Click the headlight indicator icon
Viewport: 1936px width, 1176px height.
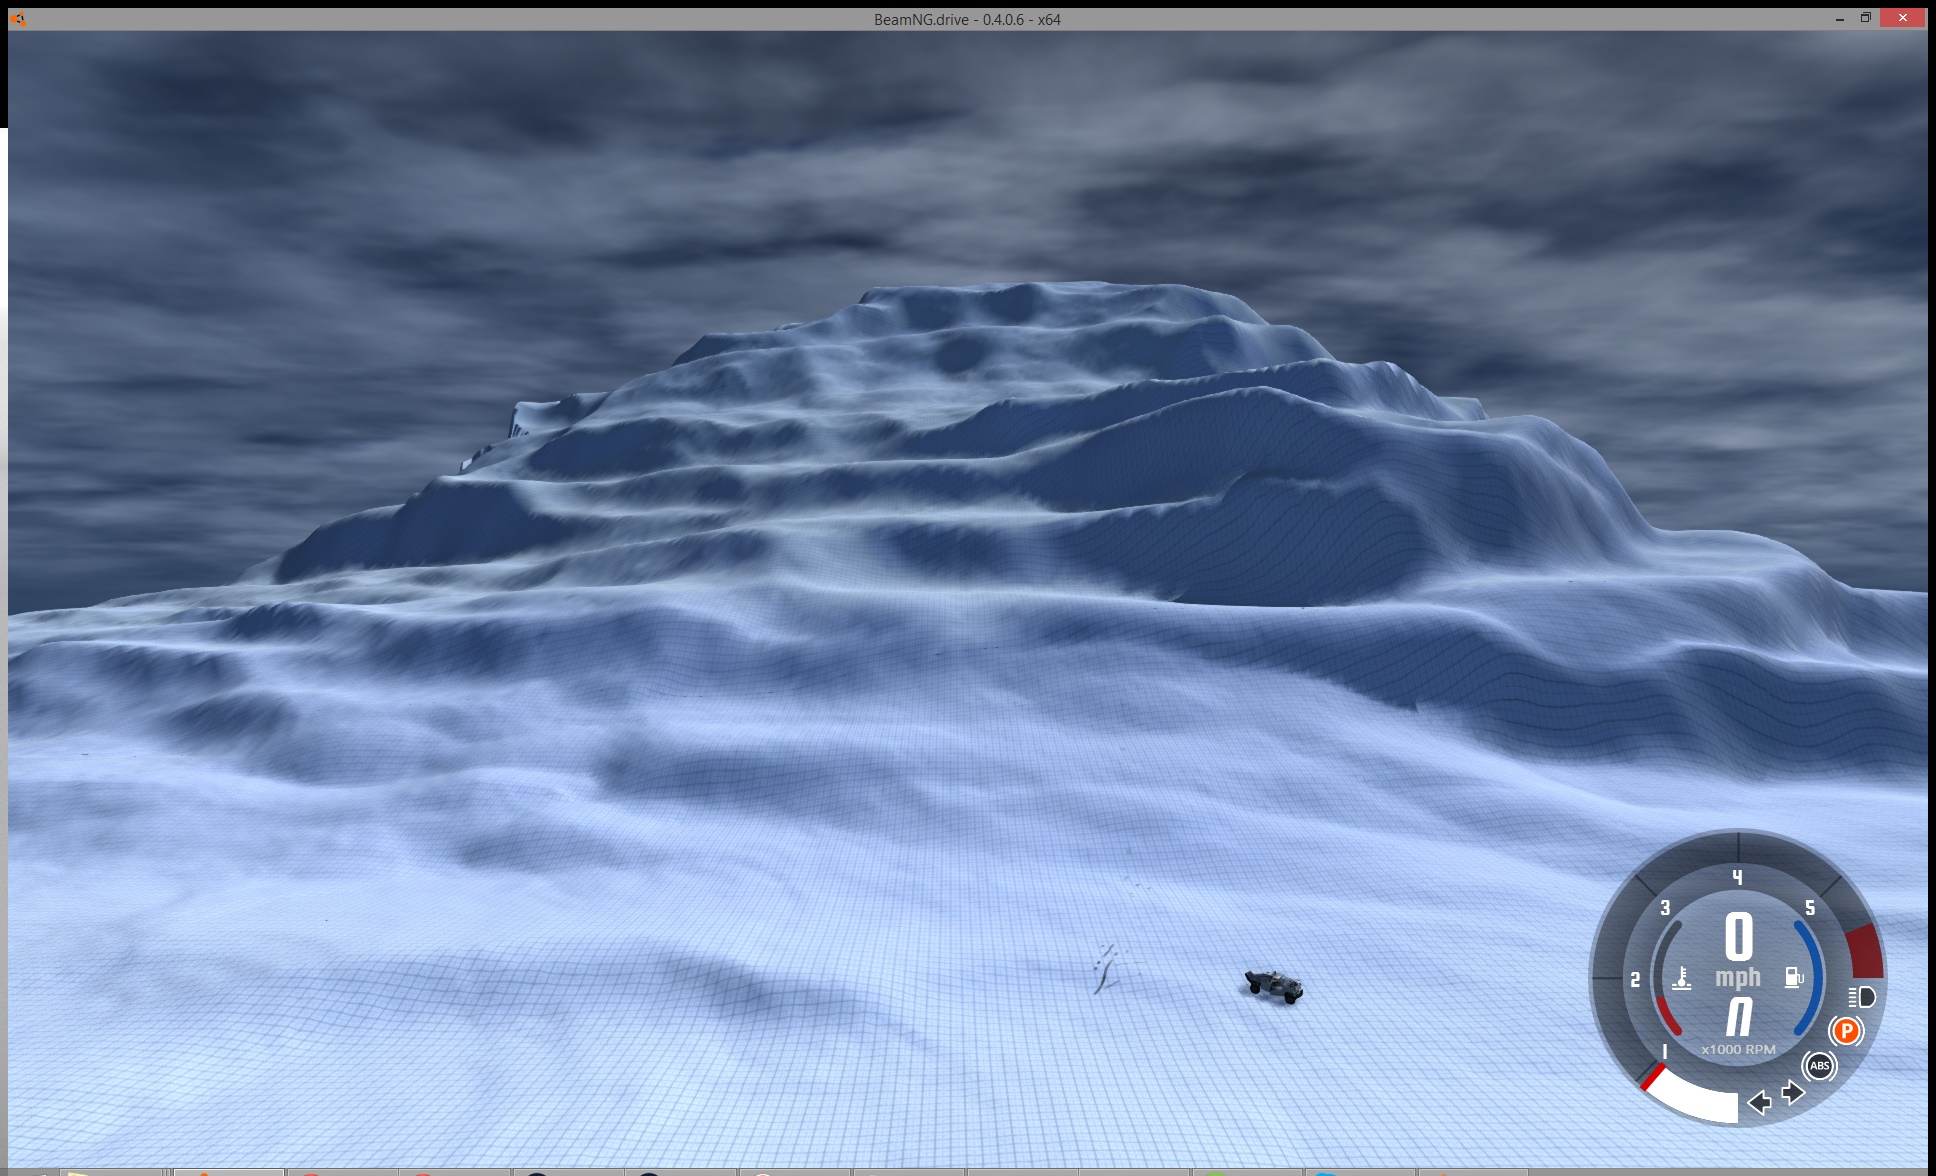[1861, 997]
